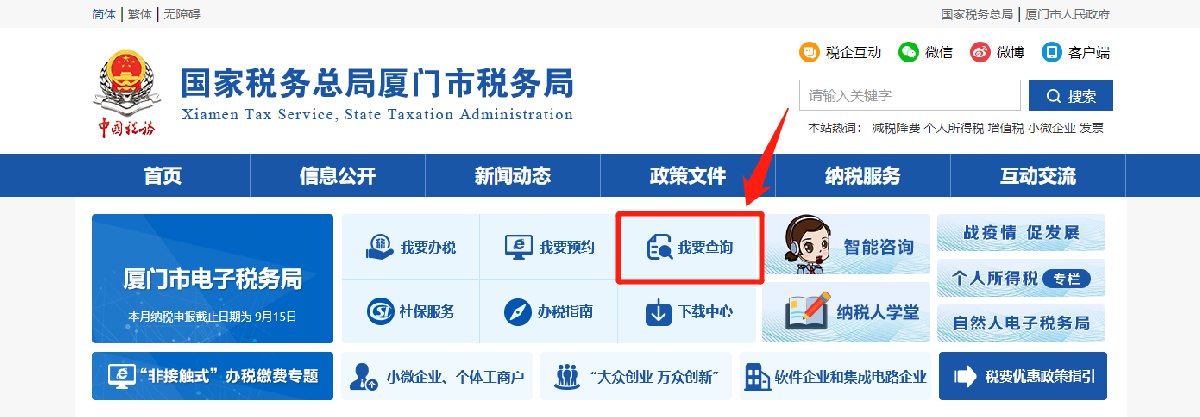Screen dimensions: 1200x417
Task: Open 税费优惠政策指引 button
Action: coord(1023,377)
